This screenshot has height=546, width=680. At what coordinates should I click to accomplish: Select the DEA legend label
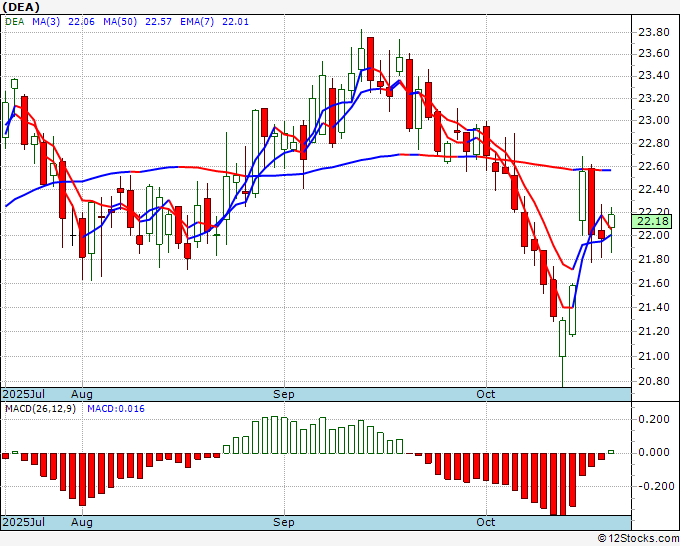pos(15,22)
